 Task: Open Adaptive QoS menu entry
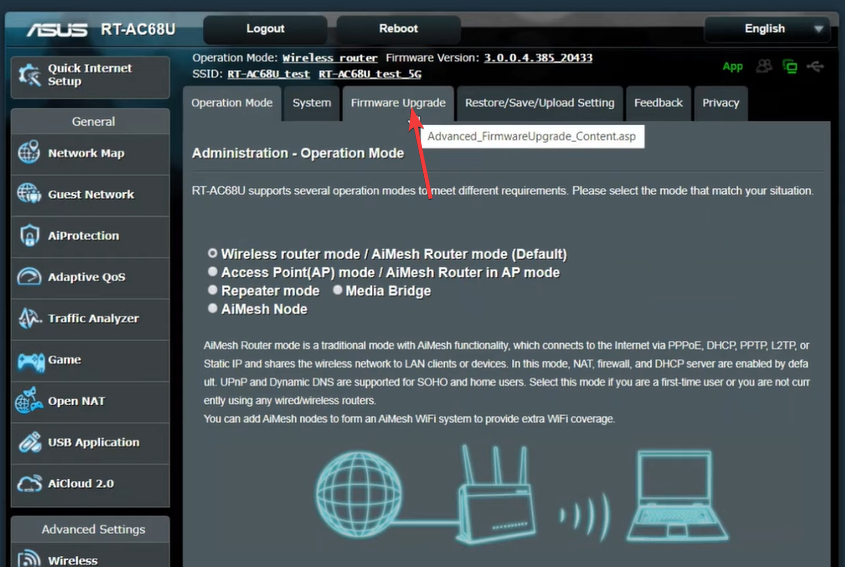pyautogui.click(x=91, y=278)
